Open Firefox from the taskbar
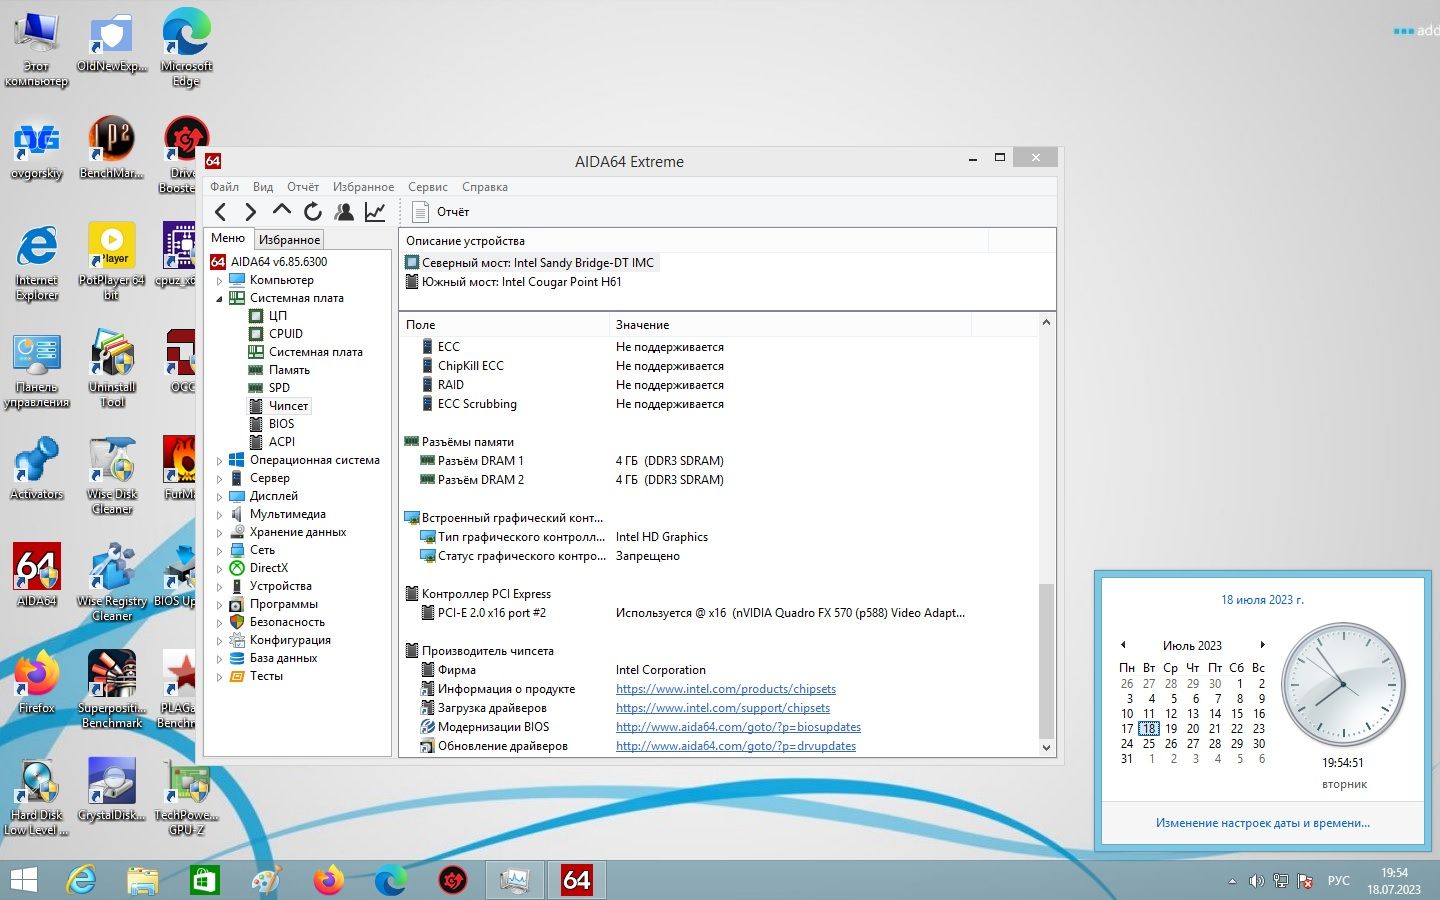Image resolution: width=1440 pixels, height=900 pixels. [x=328, y=880]
